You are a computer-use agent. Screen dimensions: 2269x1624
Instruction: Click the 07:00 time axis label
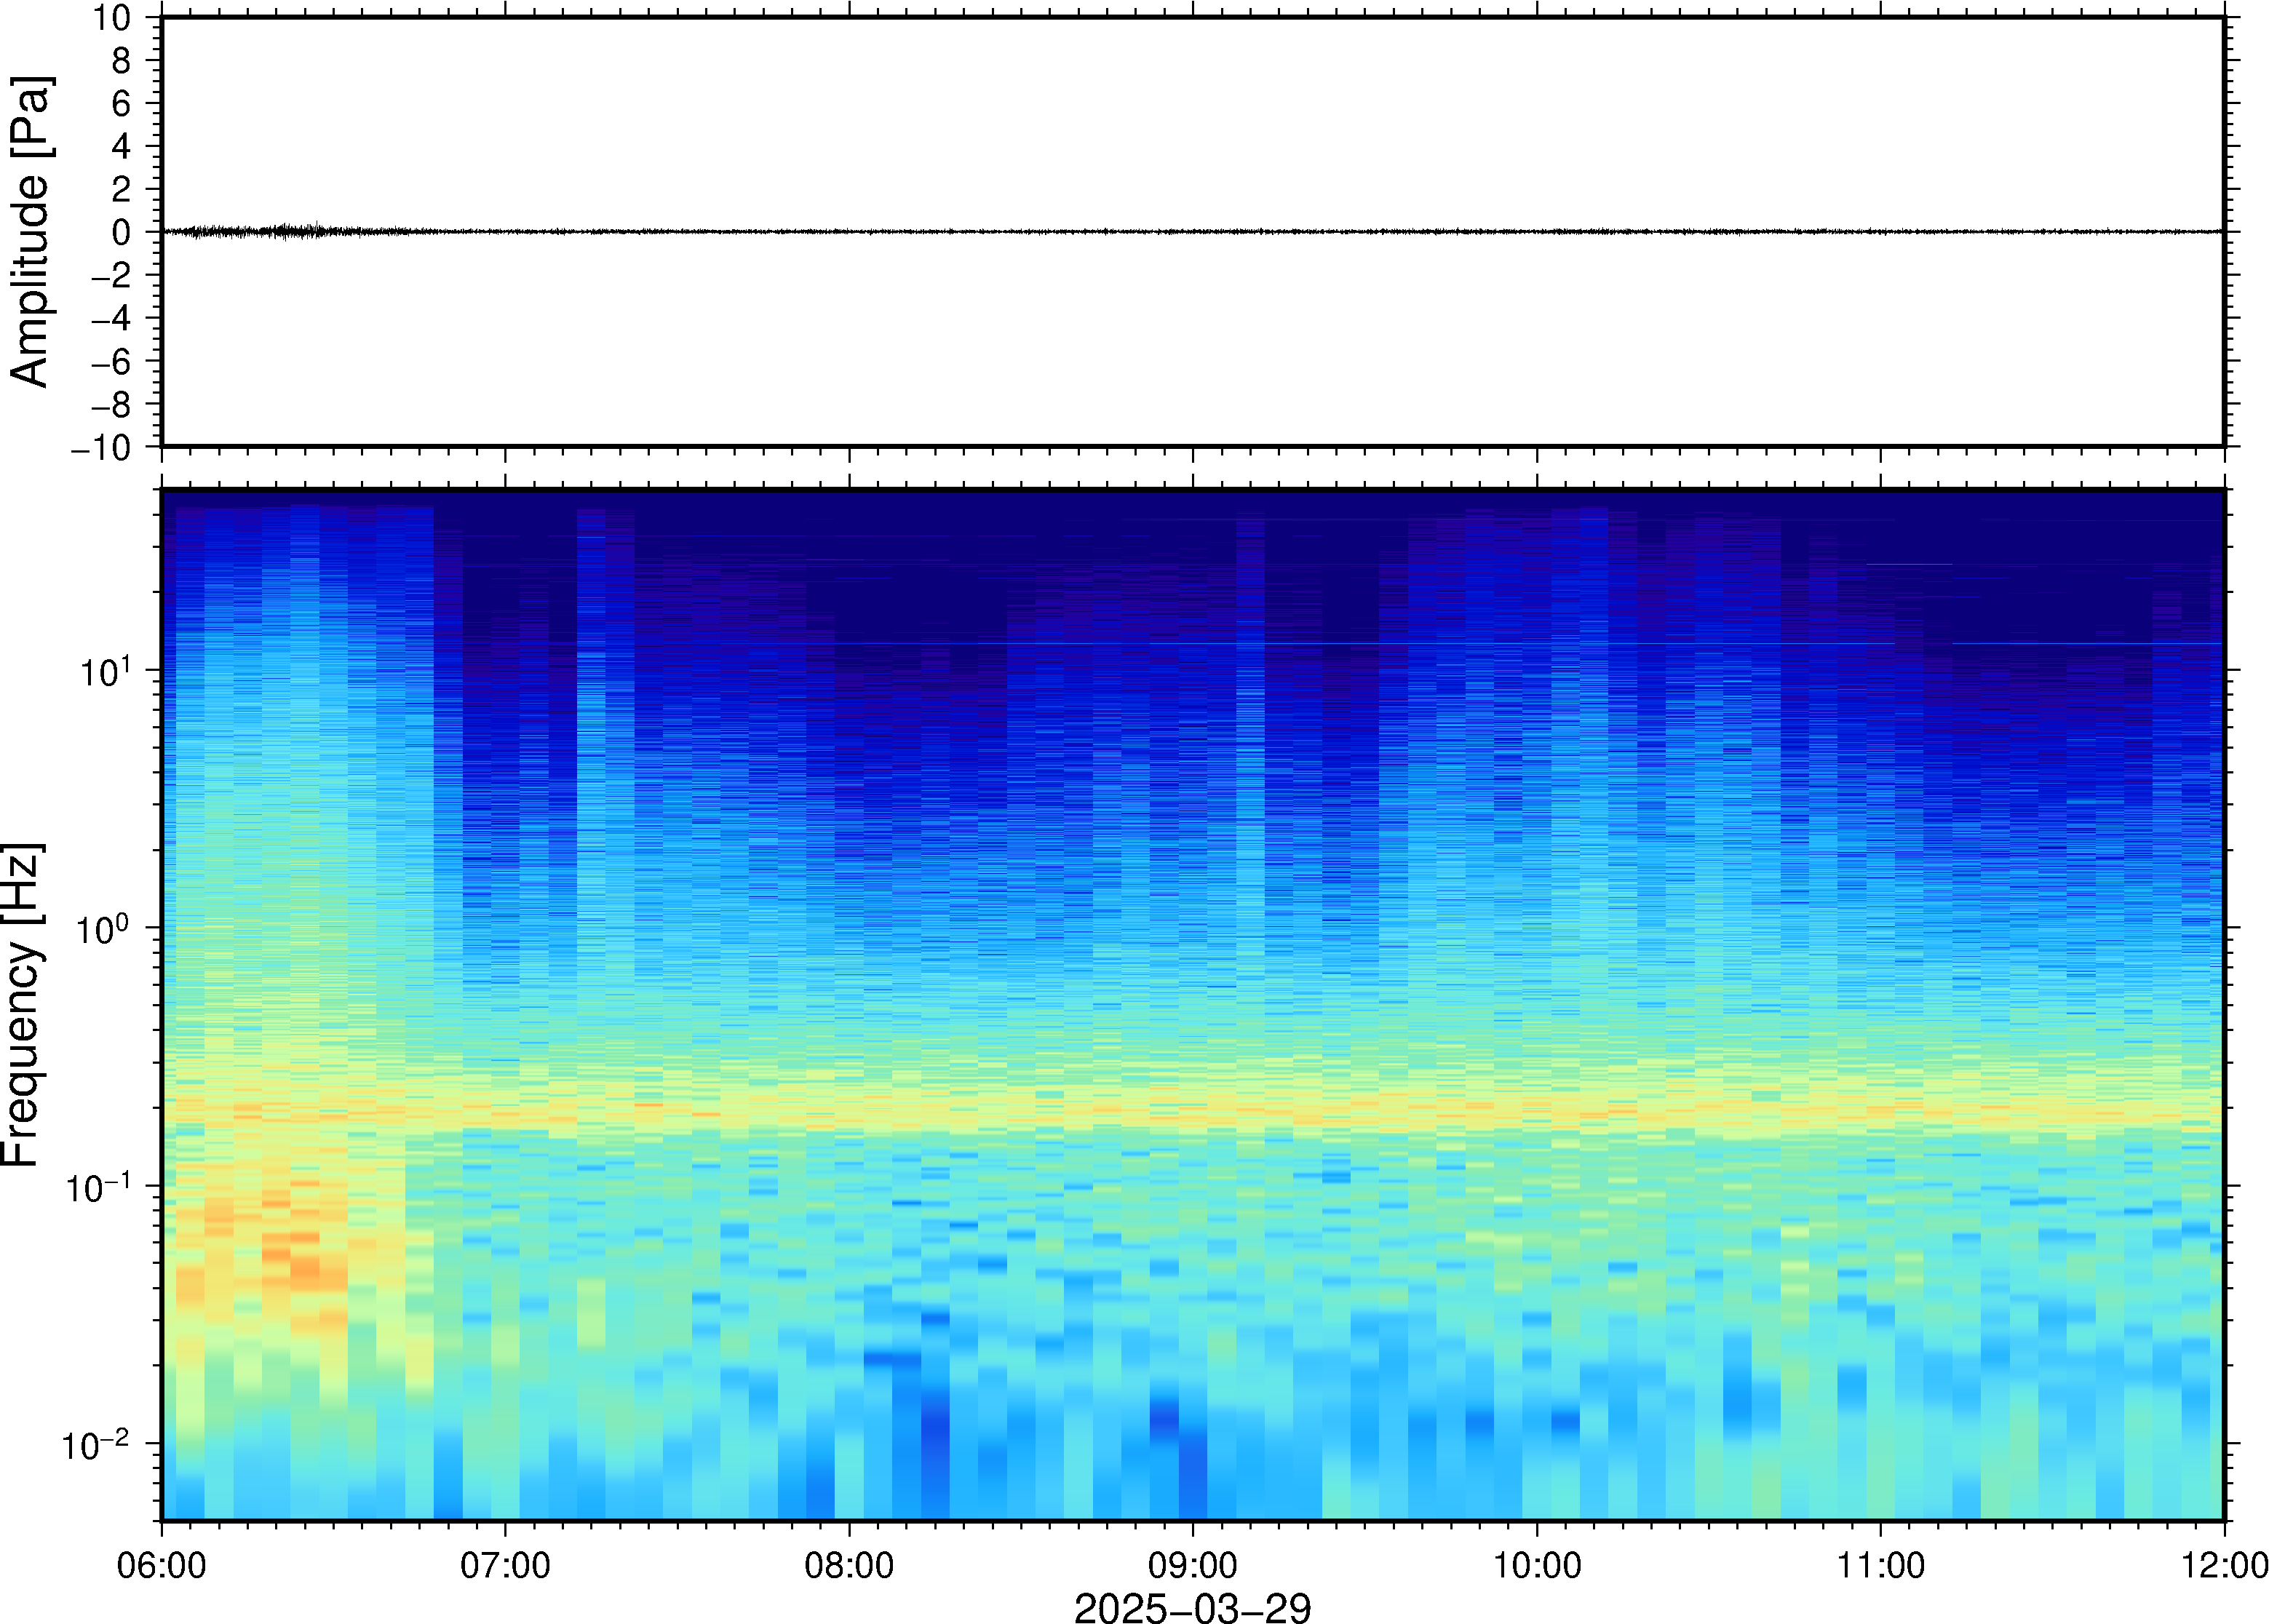coord(505,1565)
